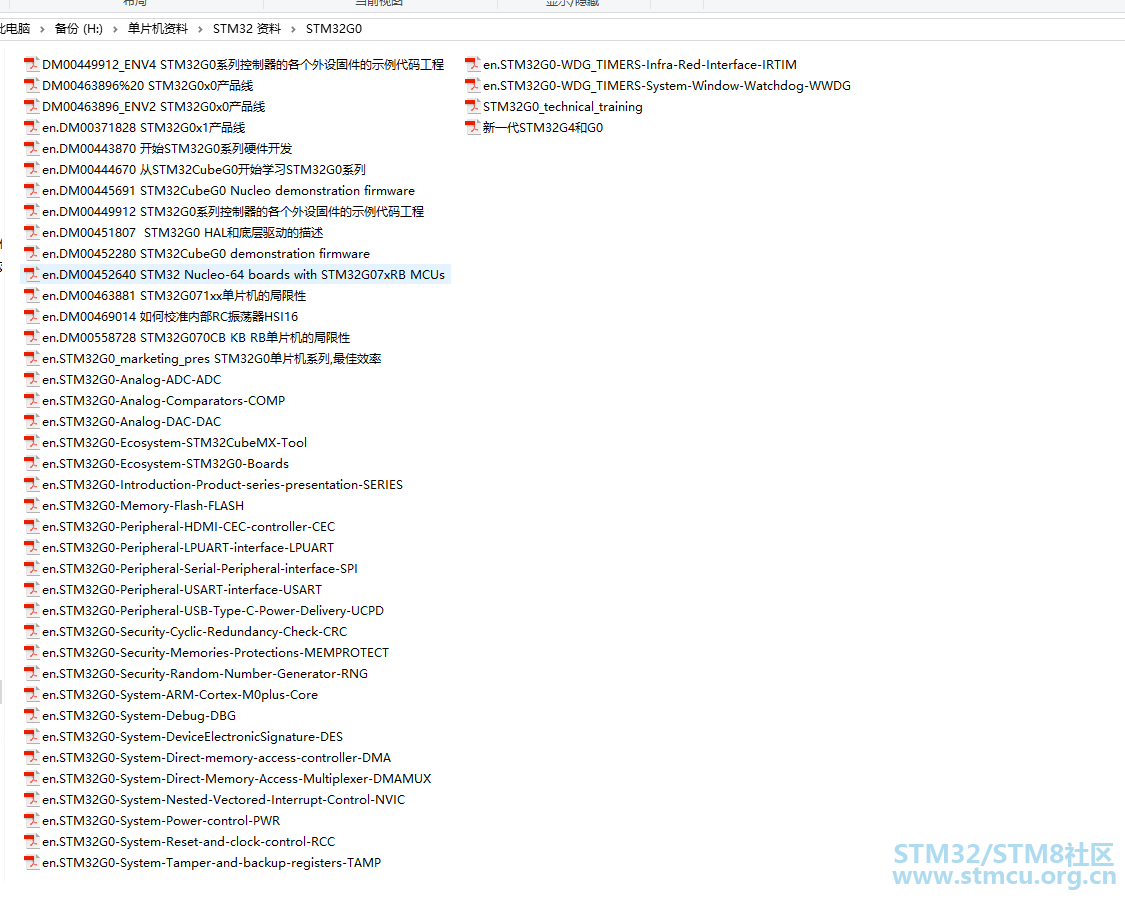
Task: Click PDF icon of en.DM00371828 STM32G0x1 file
Action: point(31,128)
